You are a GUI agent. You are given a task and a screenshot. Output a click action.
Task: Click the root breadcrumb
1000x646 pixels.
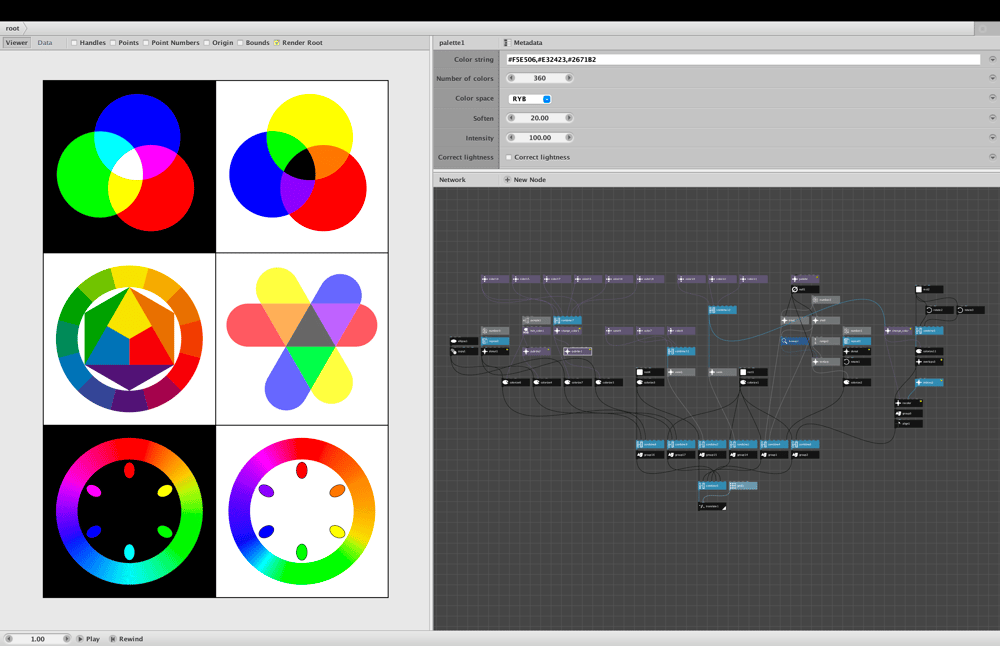coord(13,28)
